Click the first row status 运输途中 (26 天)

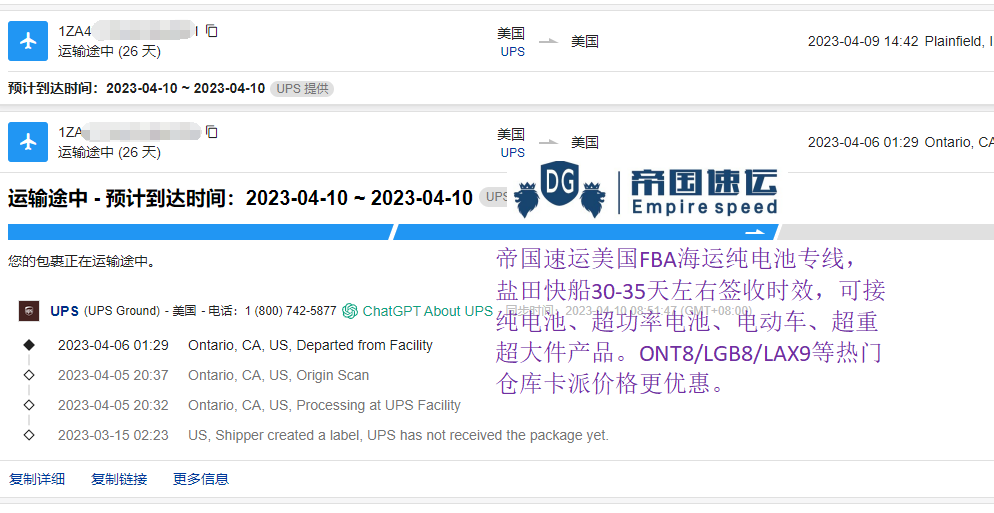point(110,51)
